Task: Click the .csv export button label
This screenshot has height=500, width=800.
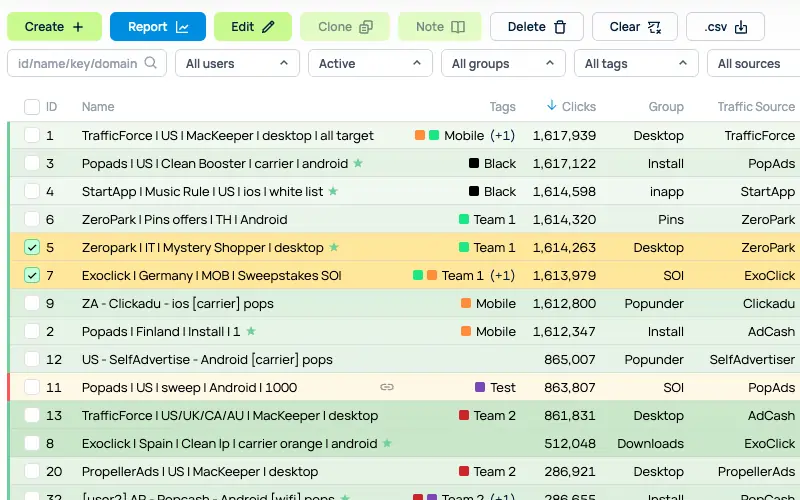Action: [715, 27]
